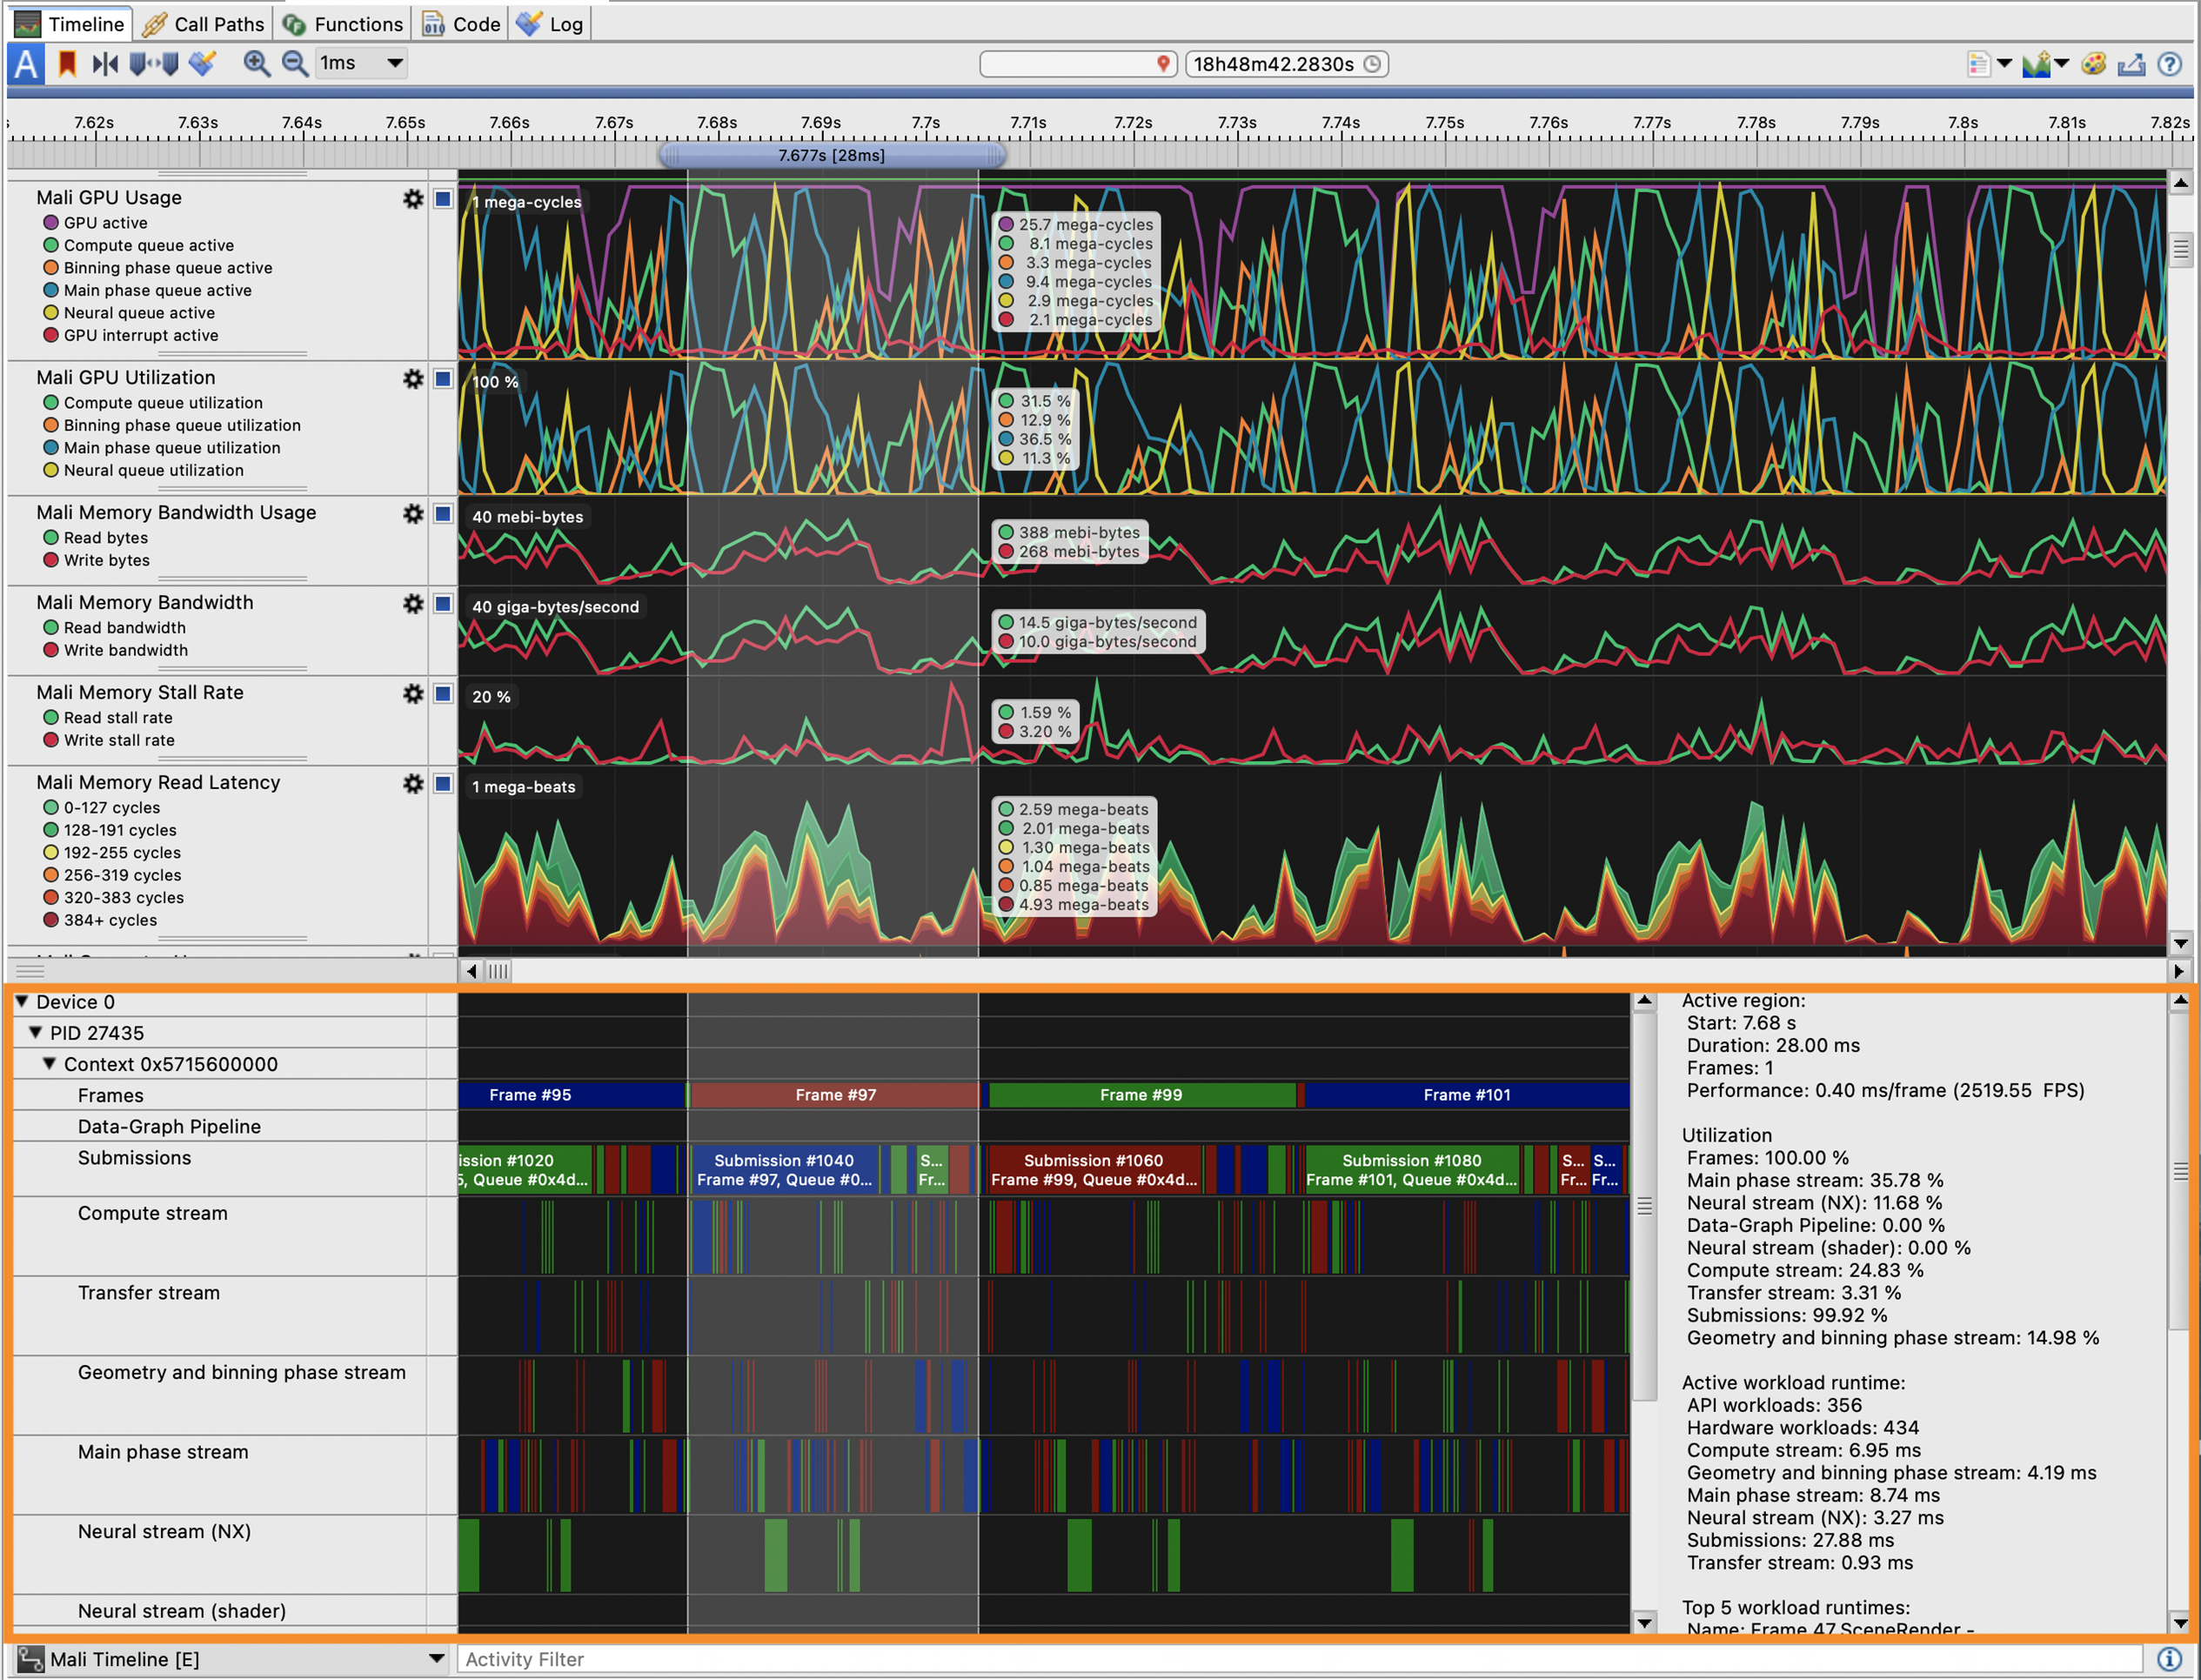Image resolution: width=2201 pixels, height=1680 pixels.
Task: Click the info icon next to Activity Filter
Action: [x=2168, y=1659]
